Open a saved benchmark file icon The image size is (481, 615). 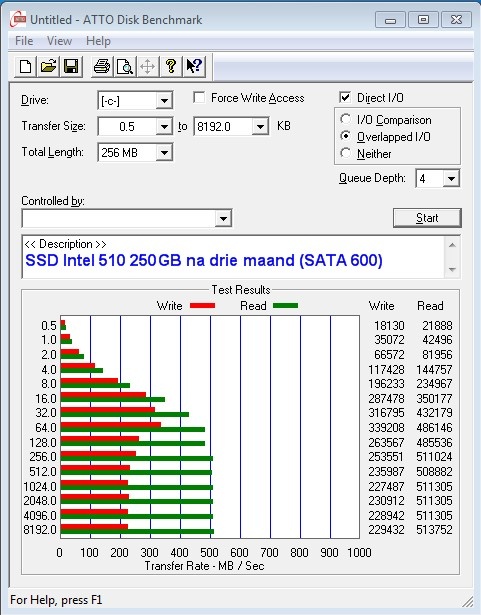tap(48, 66)
